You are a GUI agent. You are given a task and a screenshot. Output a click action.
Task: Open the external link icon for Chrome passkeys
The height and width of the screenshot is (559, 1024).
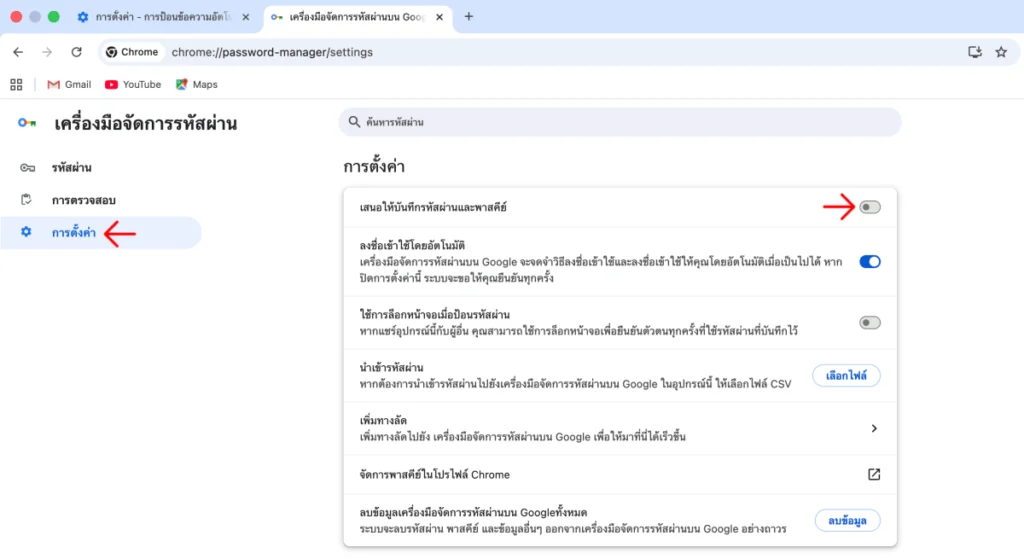click(874, 474)
